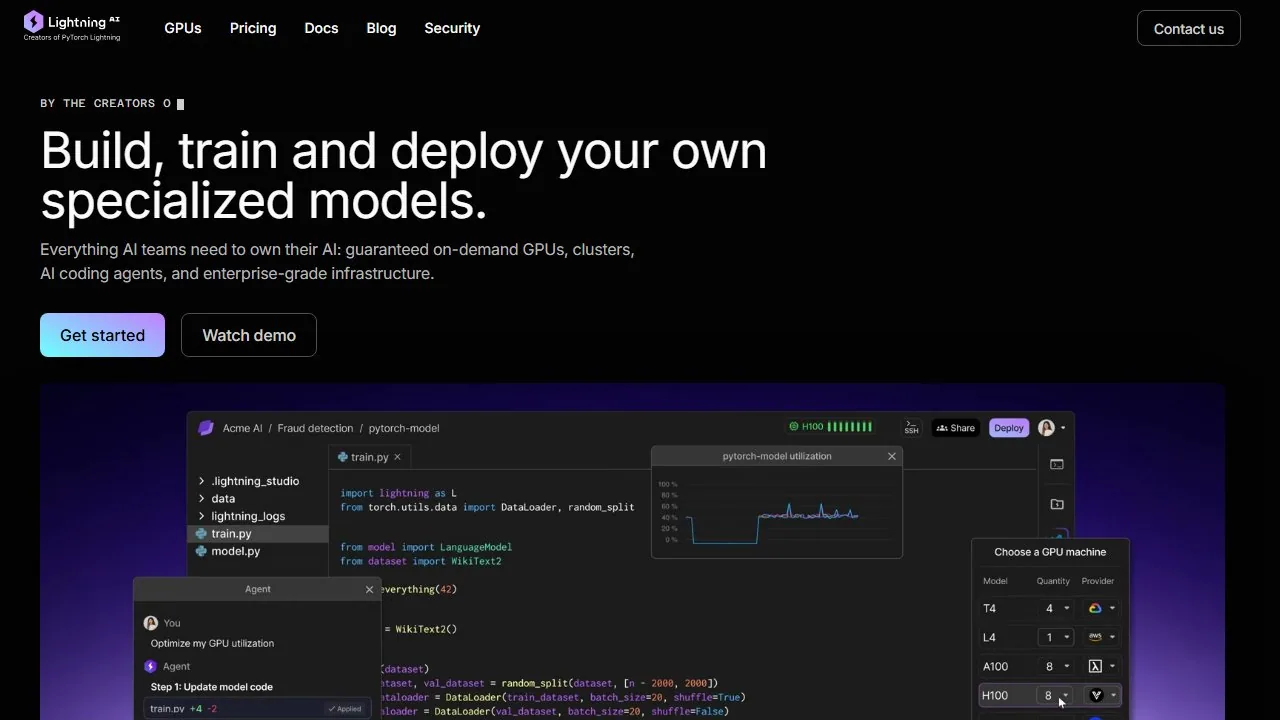Open the A100 quantity dropdown
The image size is (1280, 720).
click(x=1054, y=666)
